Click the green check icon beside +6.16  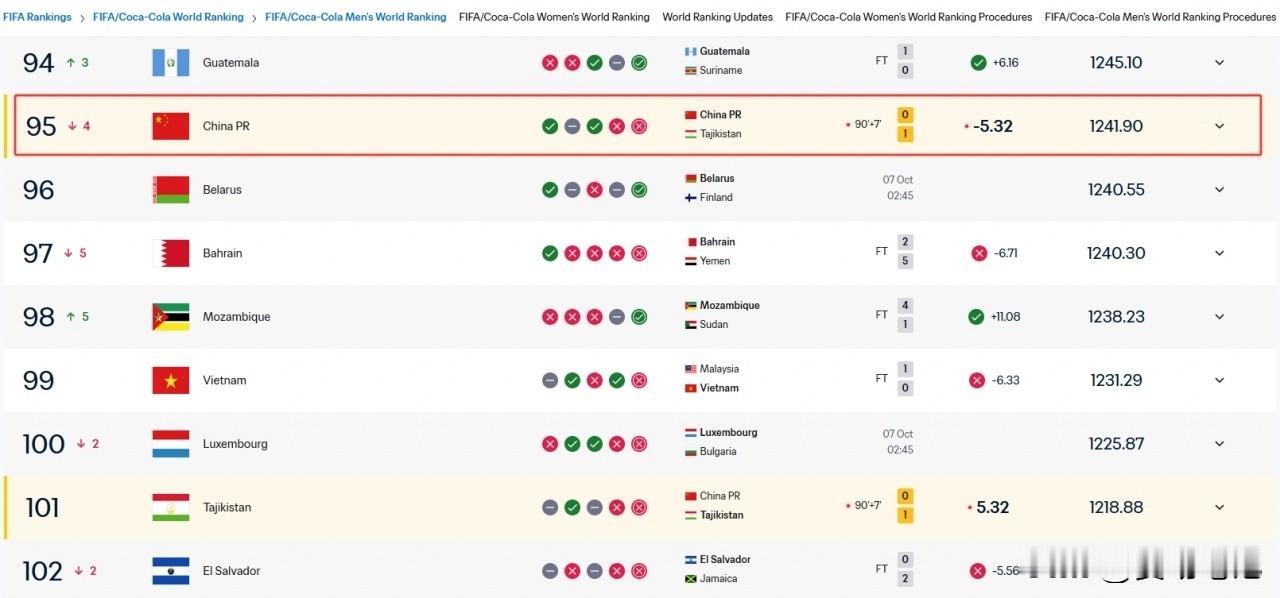(978, 63)
